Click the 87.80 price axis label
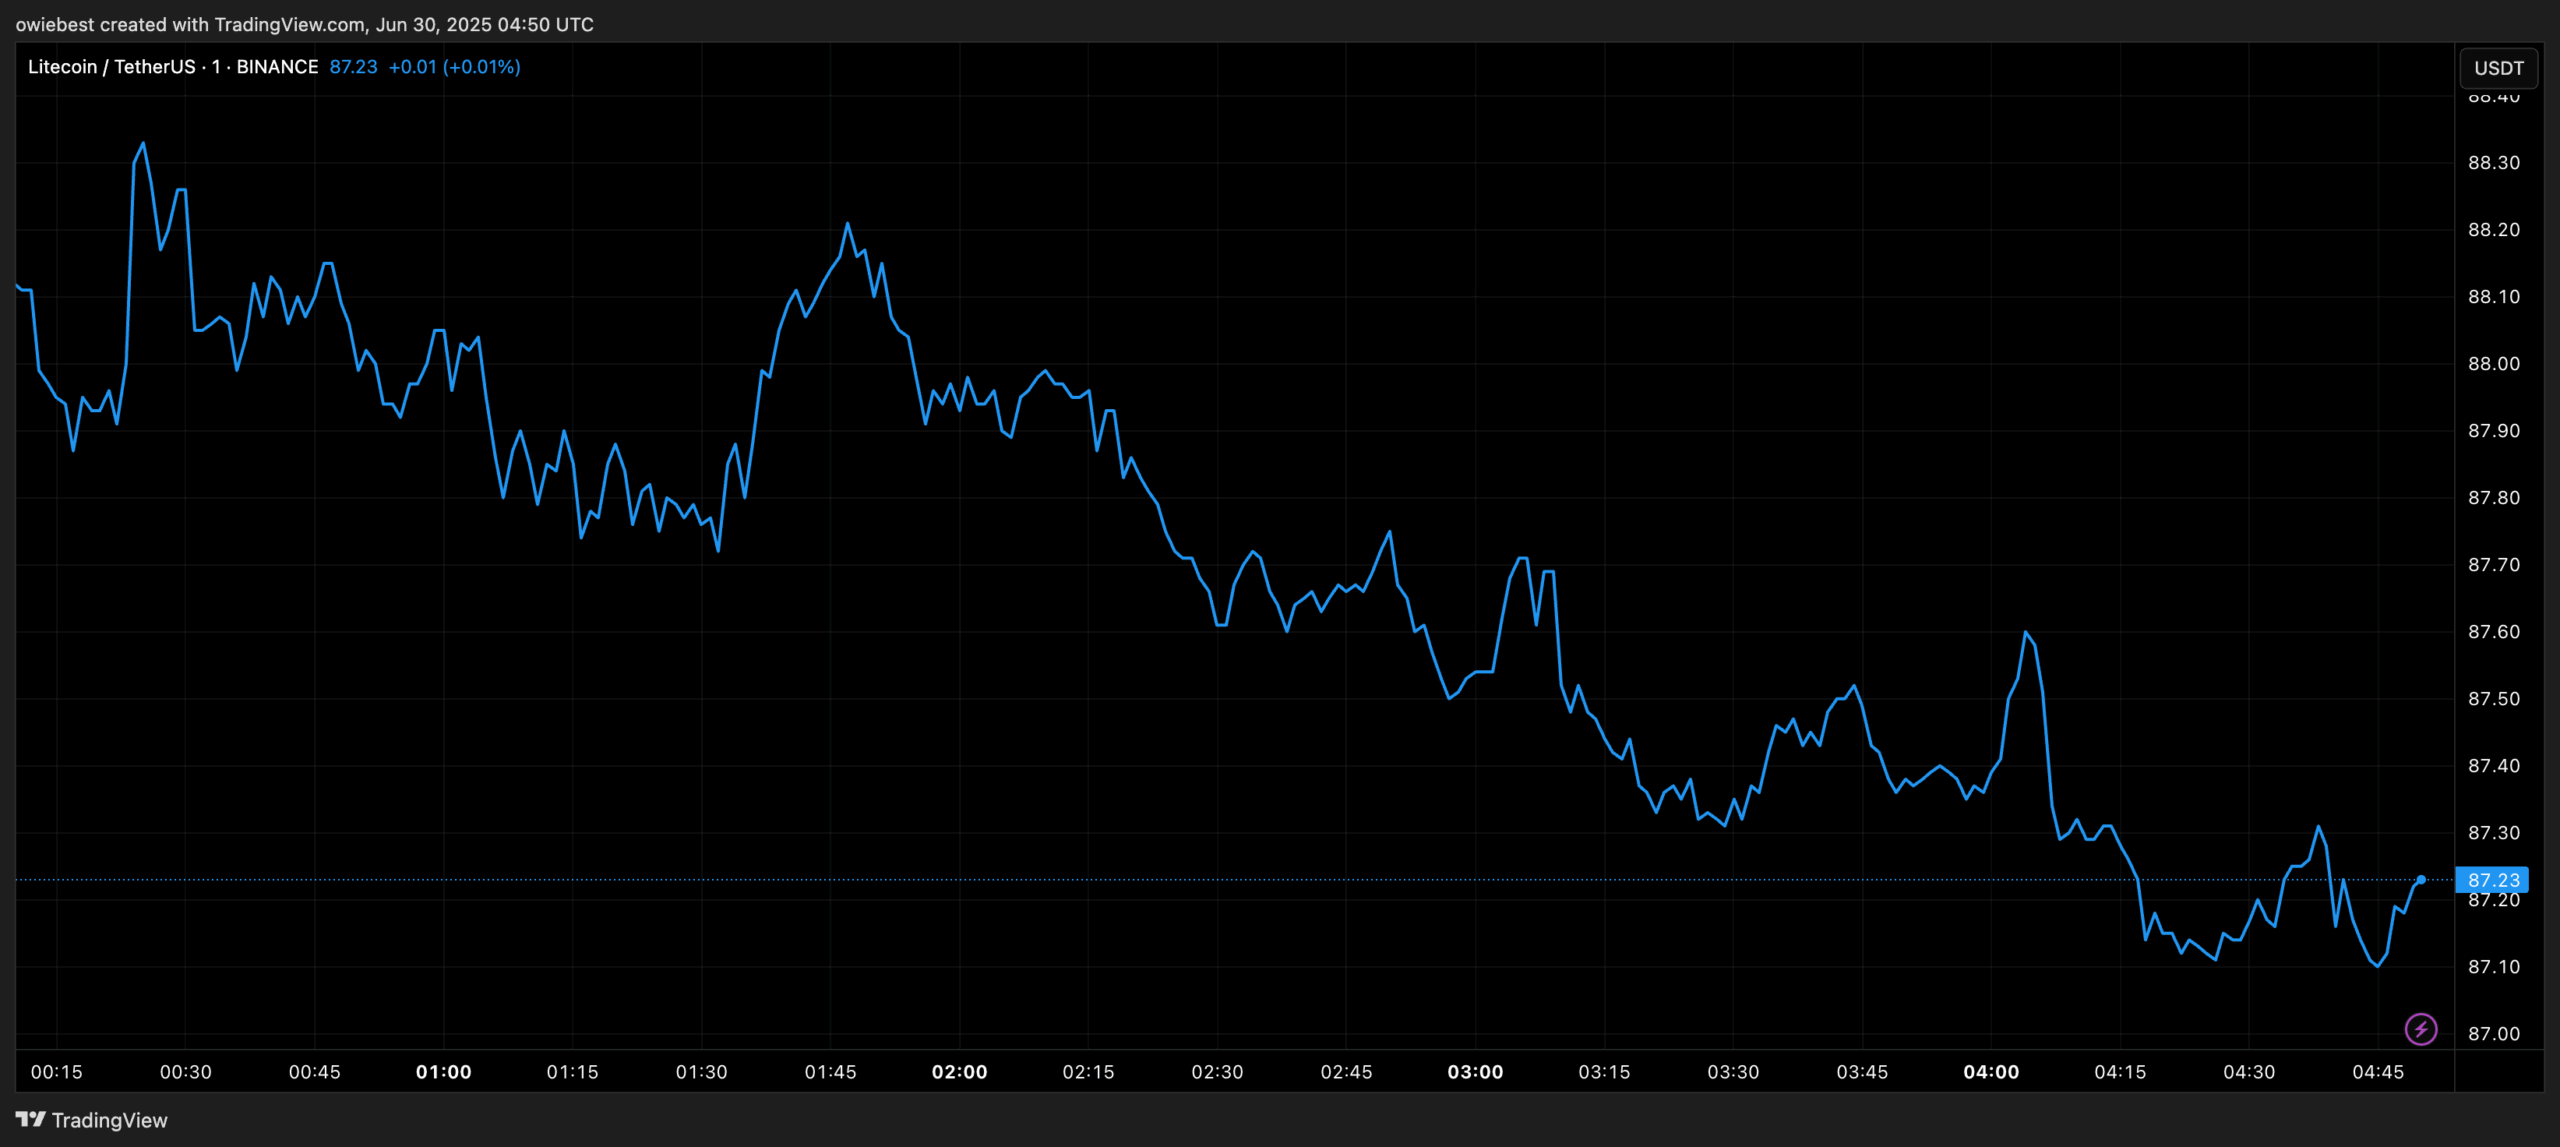This screenshot has height=1147, width=2560. pyautogui.click(x=2494, y=498)
